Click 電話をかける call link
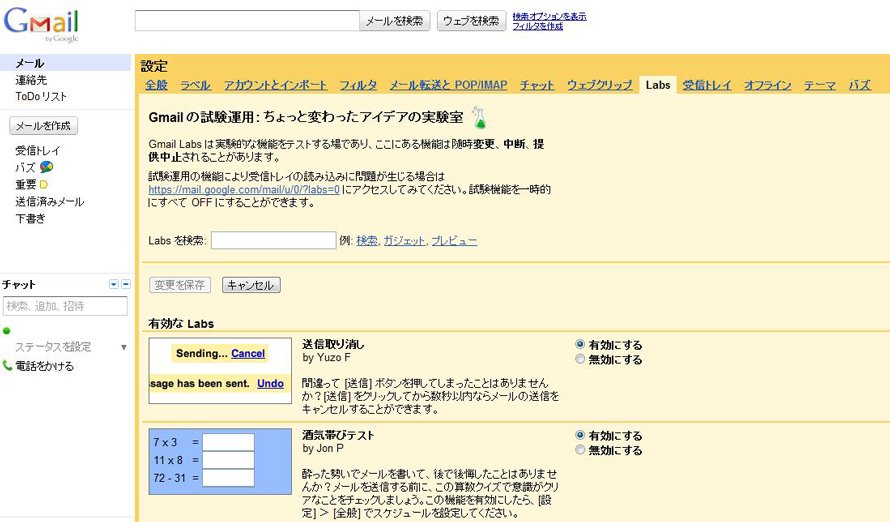This screenshot has width=890, height=522. click(x=44, y=366)
